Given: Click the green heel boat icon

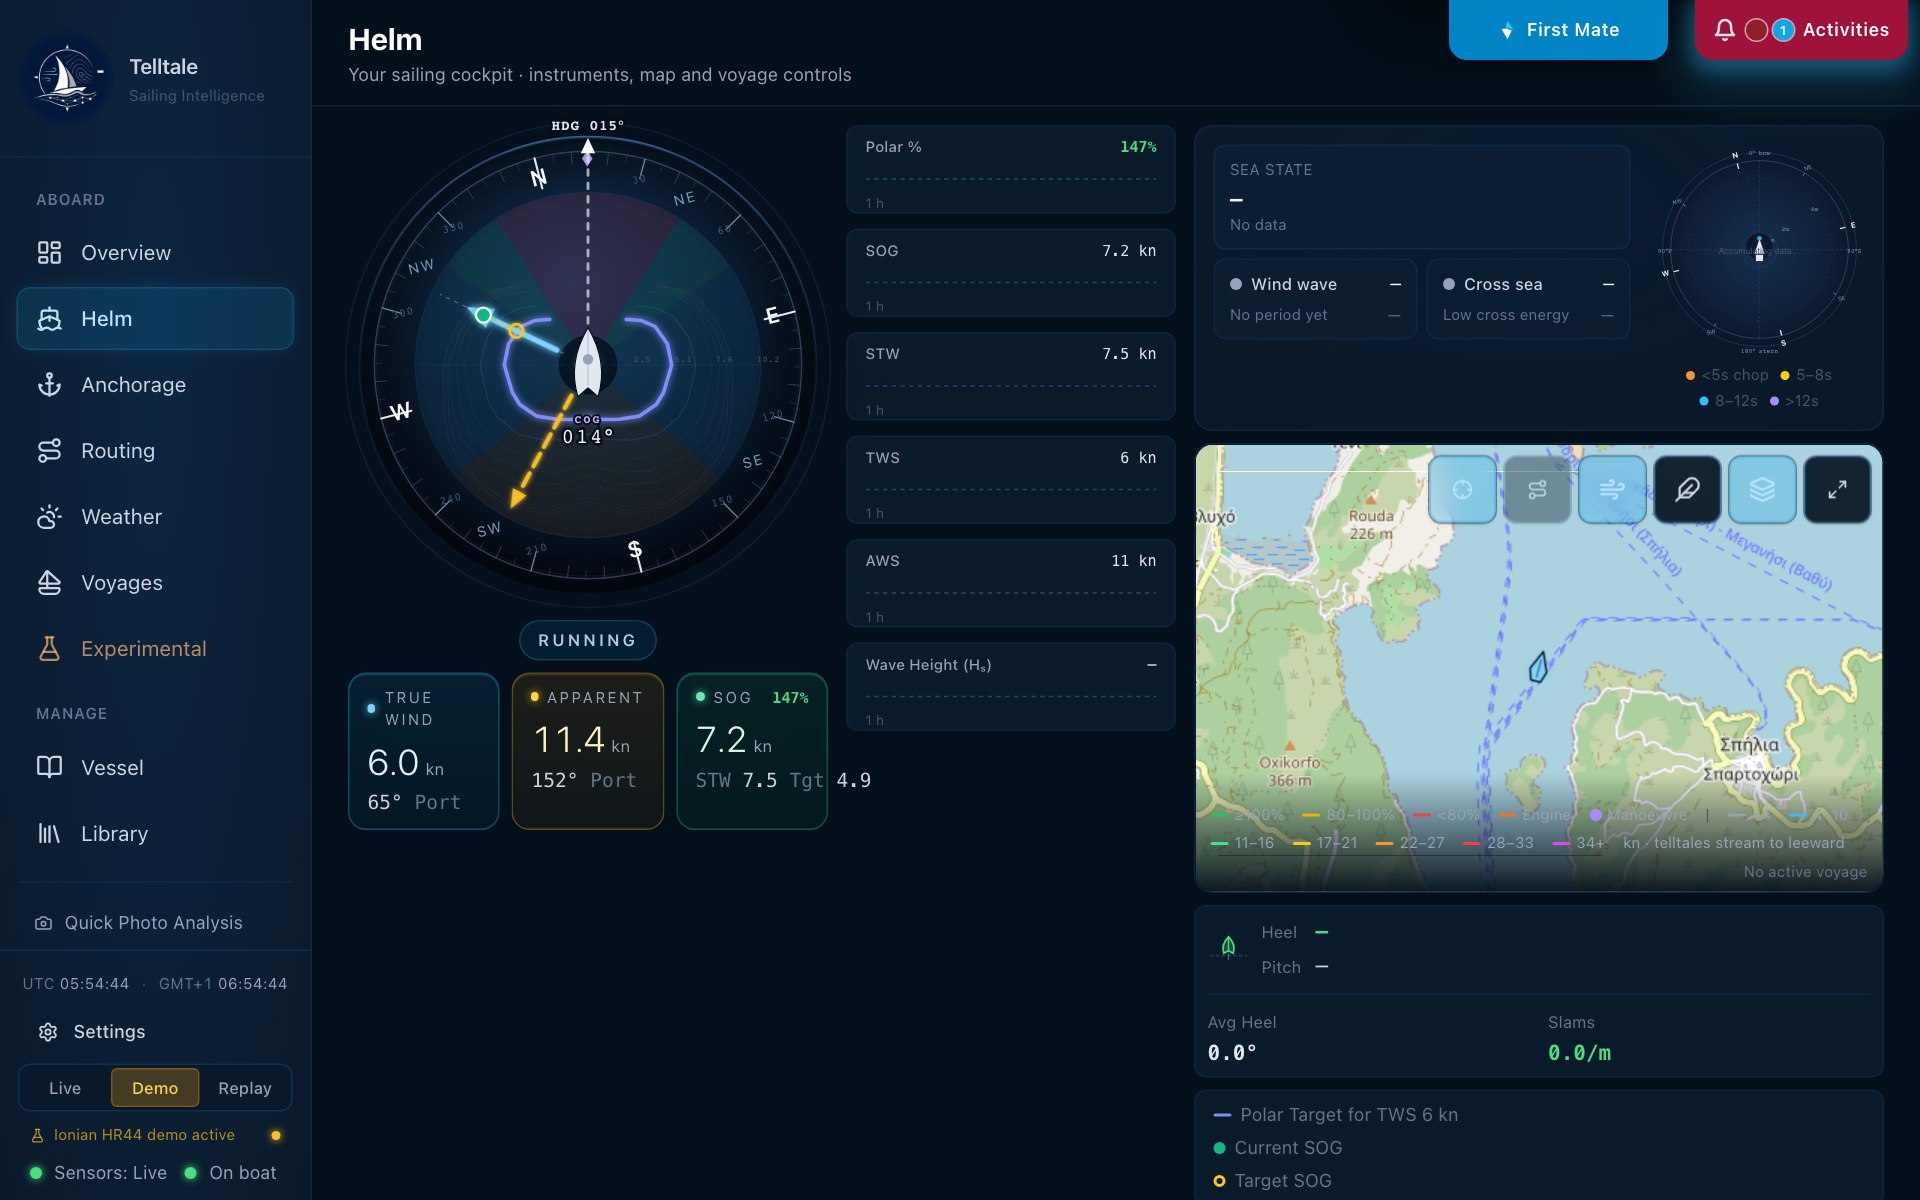Looking at the screenshot, I should tap(1228, 945).
